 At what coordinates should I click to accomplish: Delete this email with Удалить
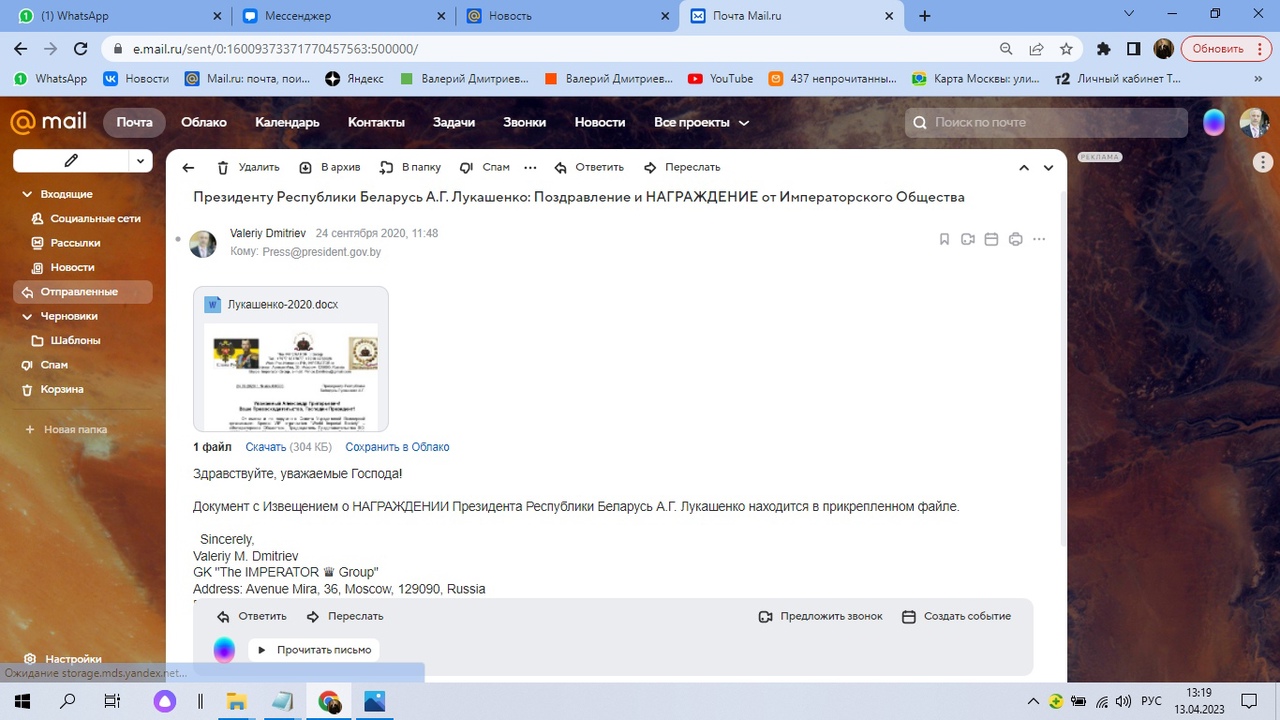point(249,168)
